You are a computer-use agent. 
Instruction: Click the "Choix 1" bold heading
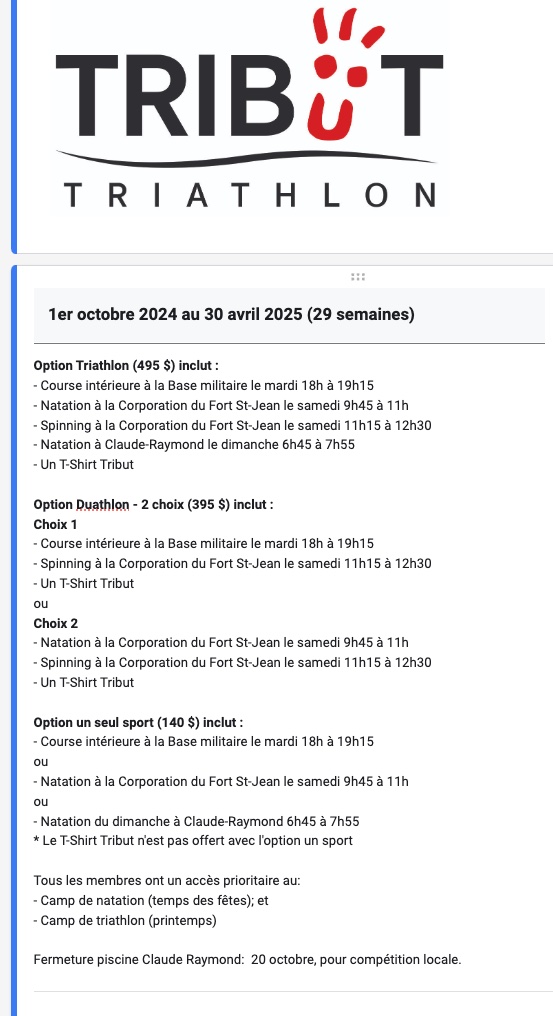click(x=56, y=524)
